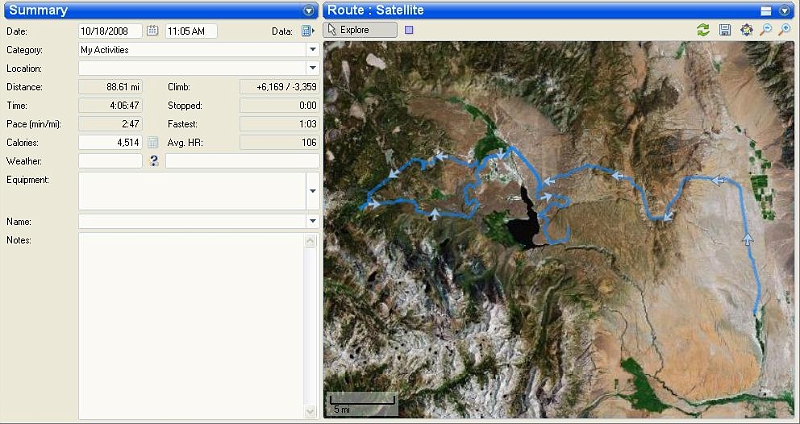800x424 pixels.
Task: Open the Name dropdown
Action: [x=312, y=221]
